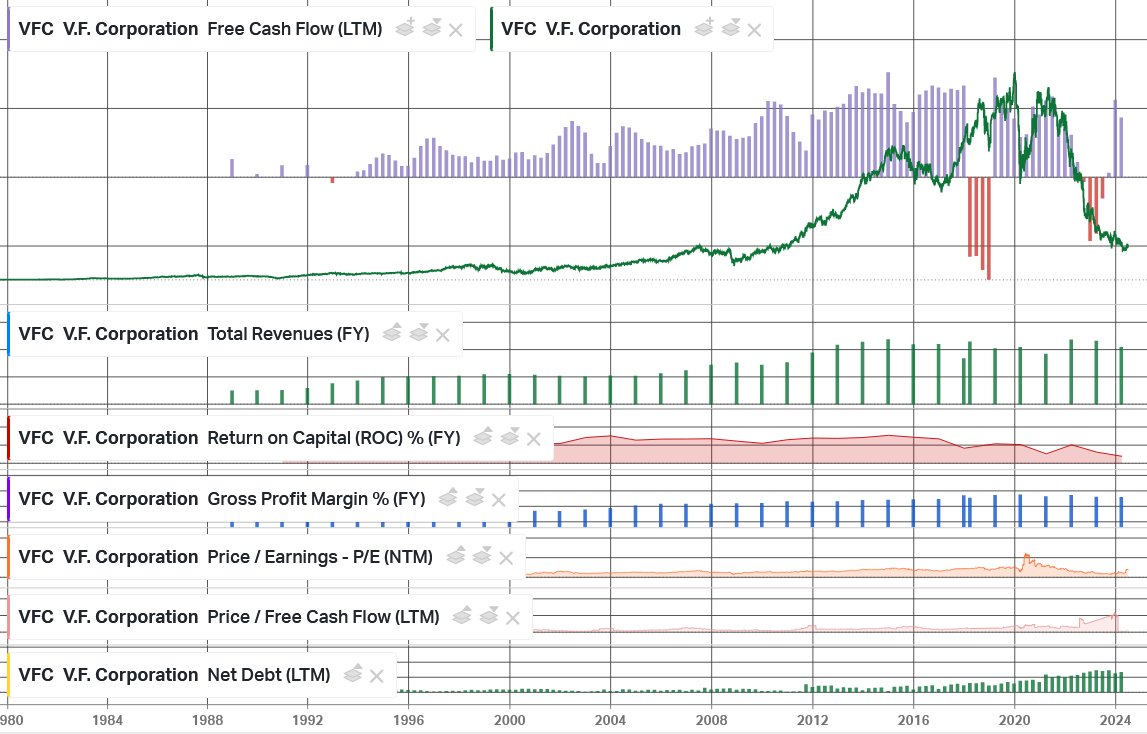This screenshot has width=1147, height=734.
Task: Move the Total Revenues (FY) pane down
Action: 418,333
